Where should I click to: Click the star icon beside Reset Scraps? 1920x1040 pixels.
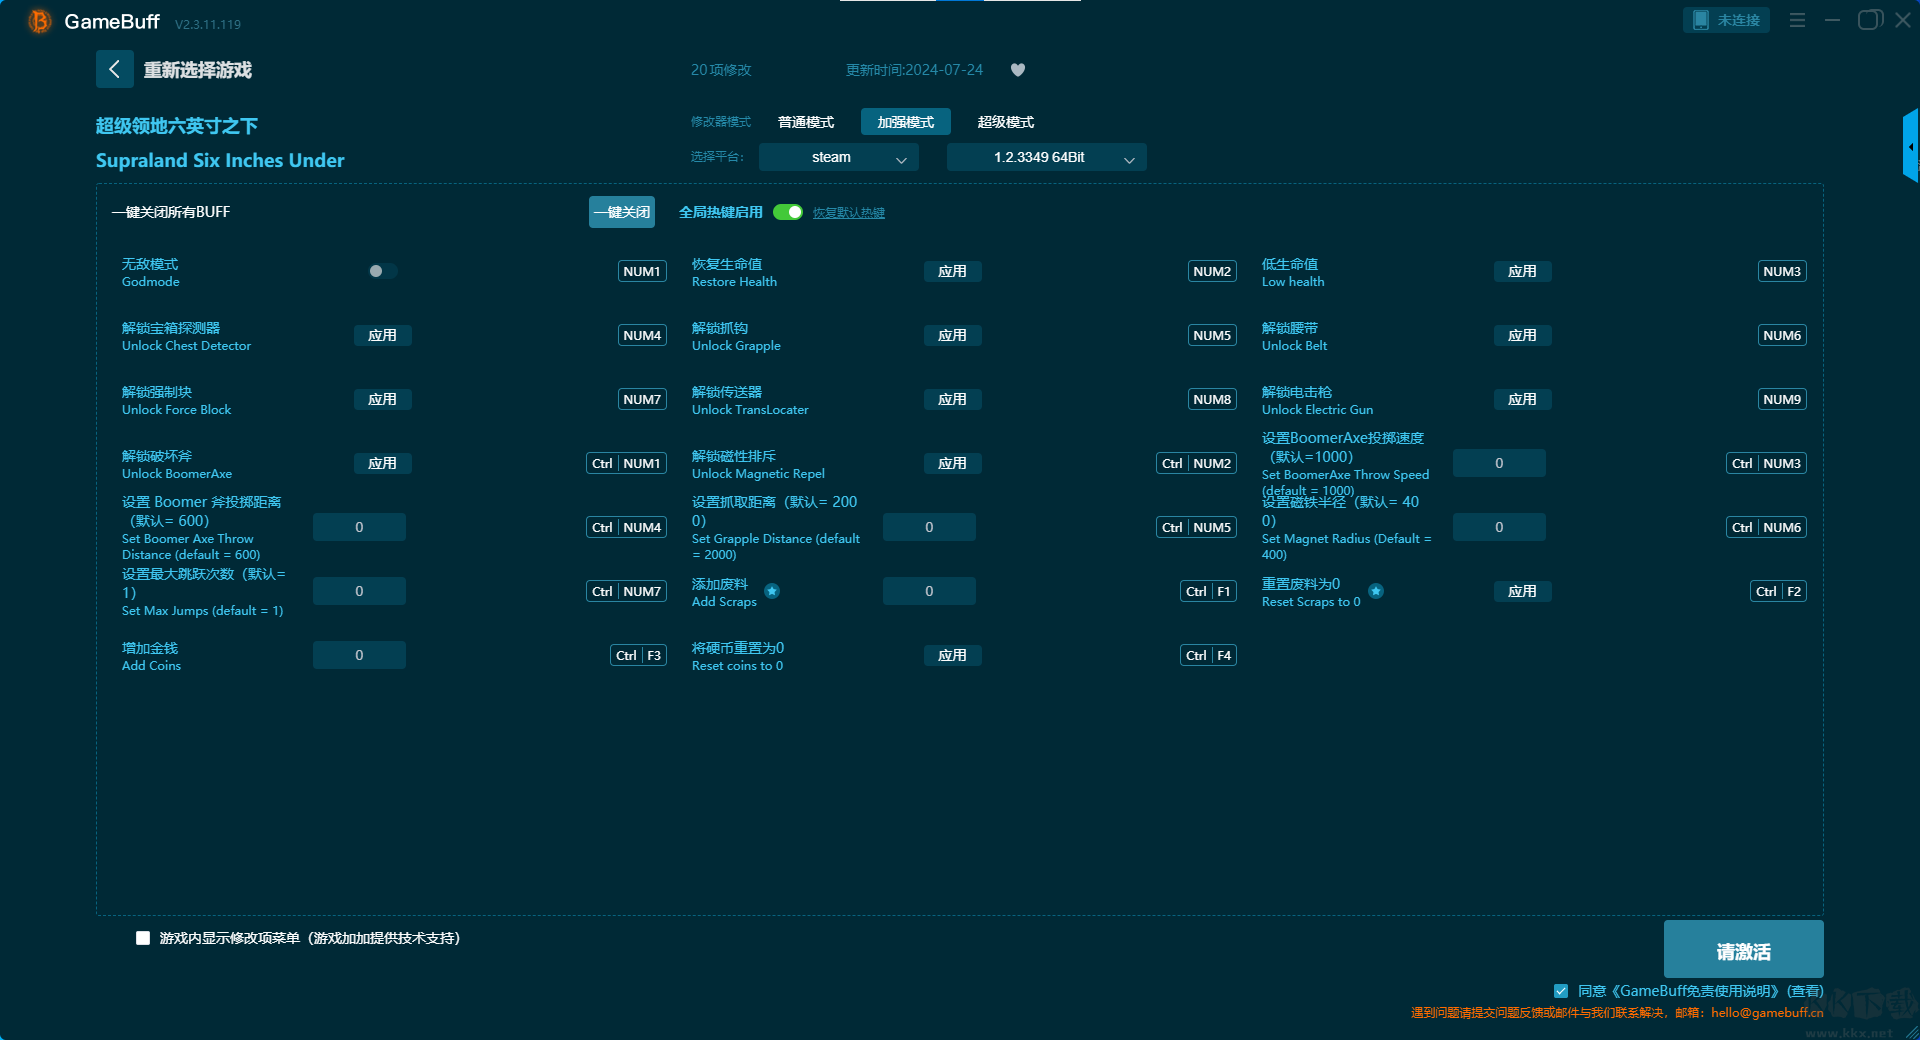(x=1376, y=591)
